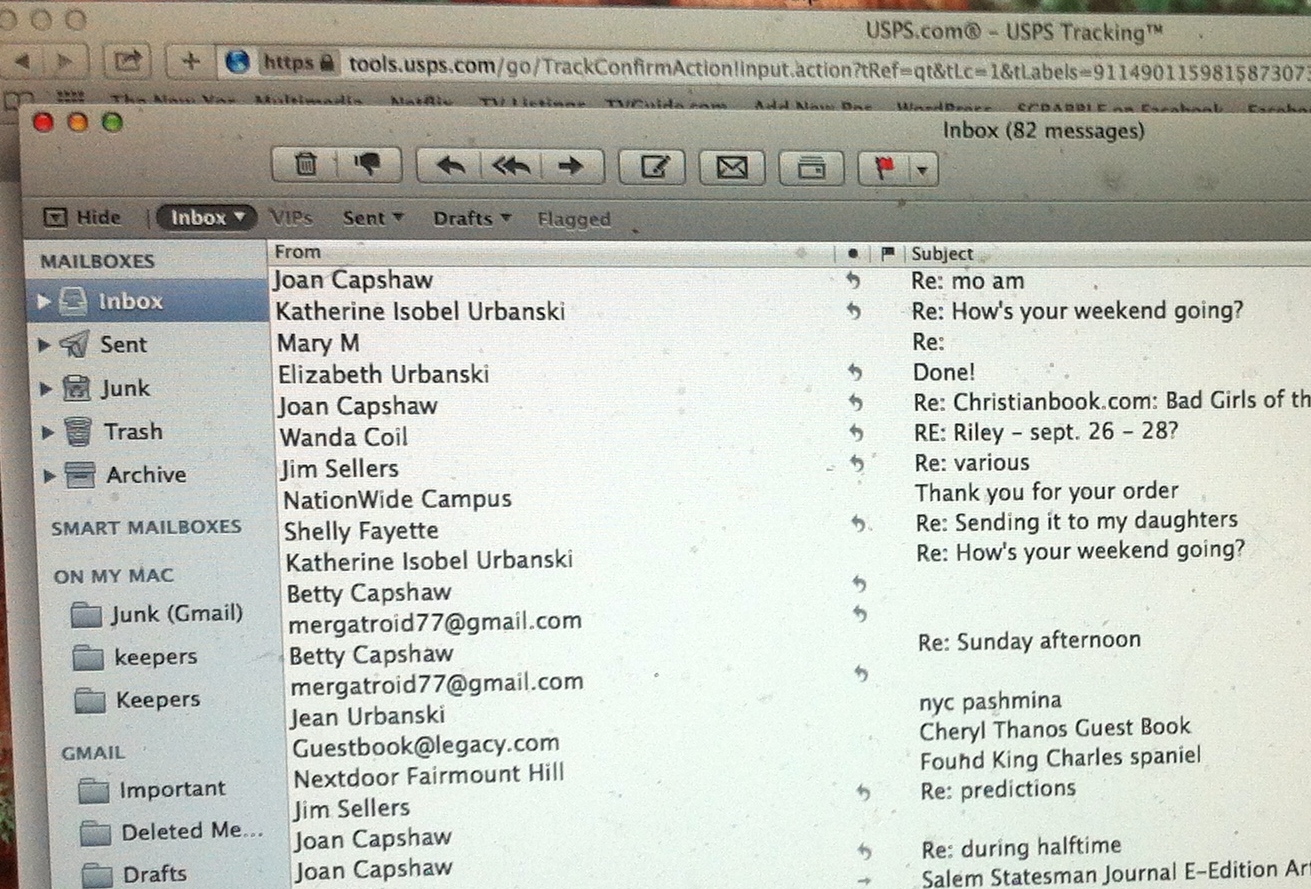Mark message as junk with thumbs-down icon
Screen dimensions: 1311x889
click(x=367, y=166)
